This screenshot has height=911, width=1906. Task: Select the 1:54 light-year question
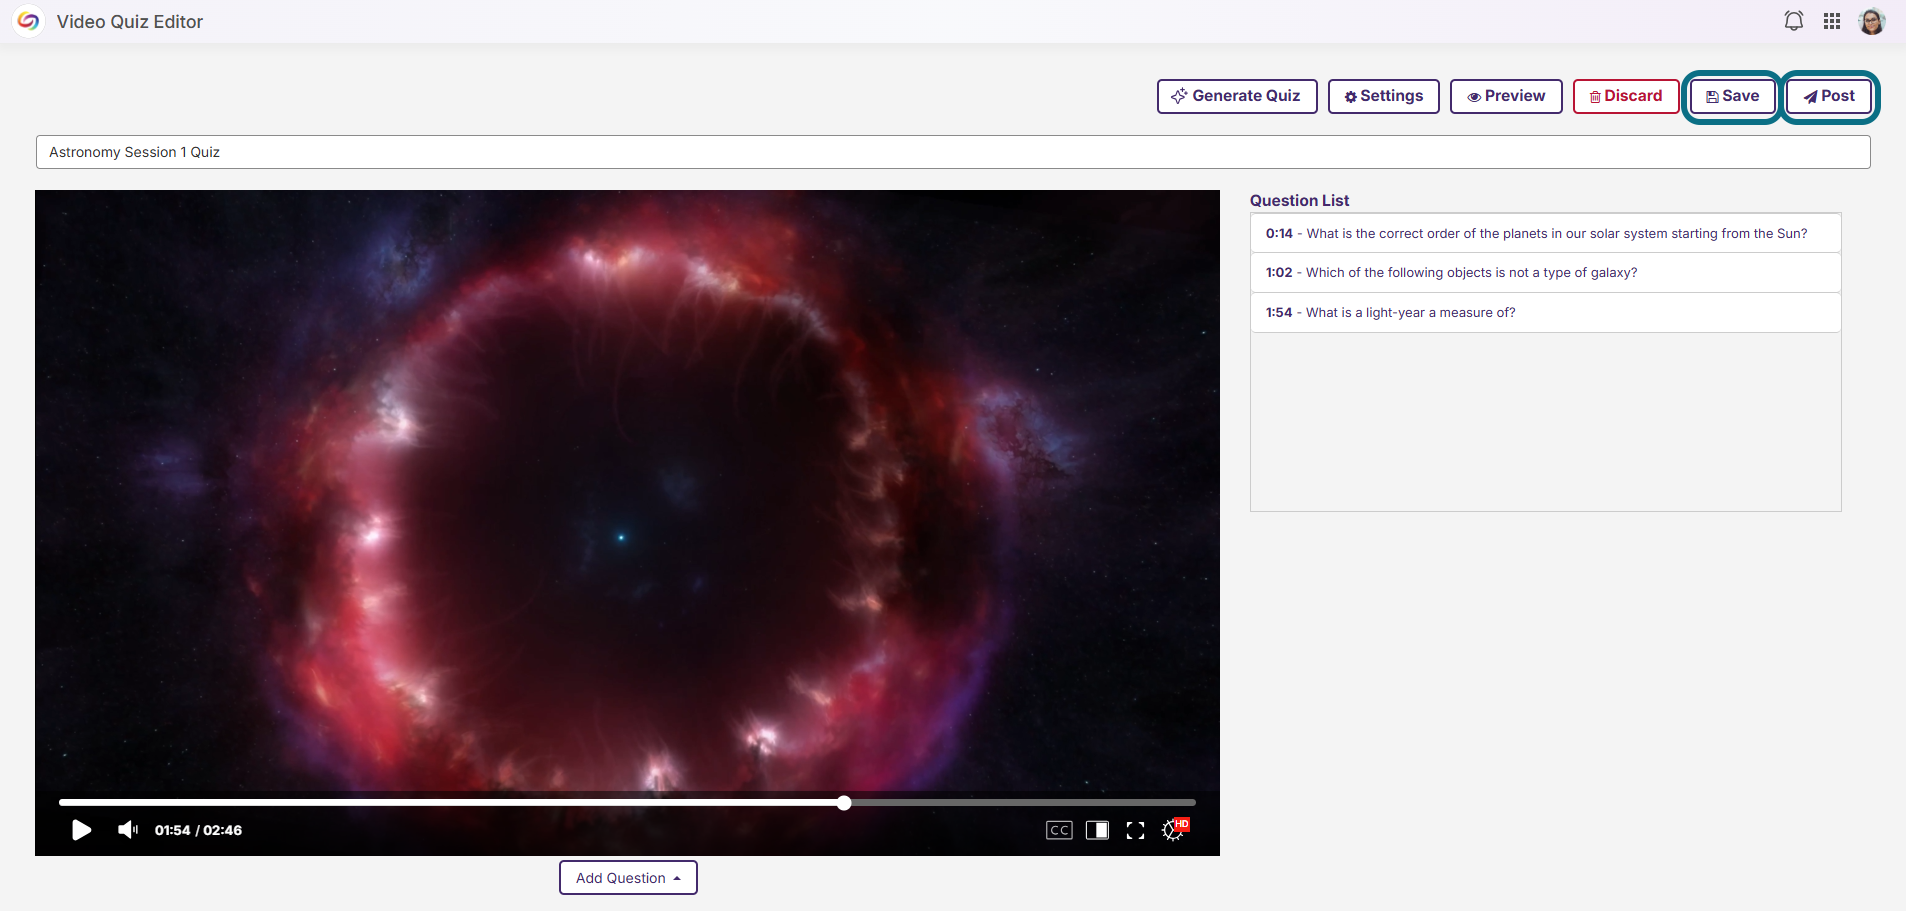[1545, 313]
